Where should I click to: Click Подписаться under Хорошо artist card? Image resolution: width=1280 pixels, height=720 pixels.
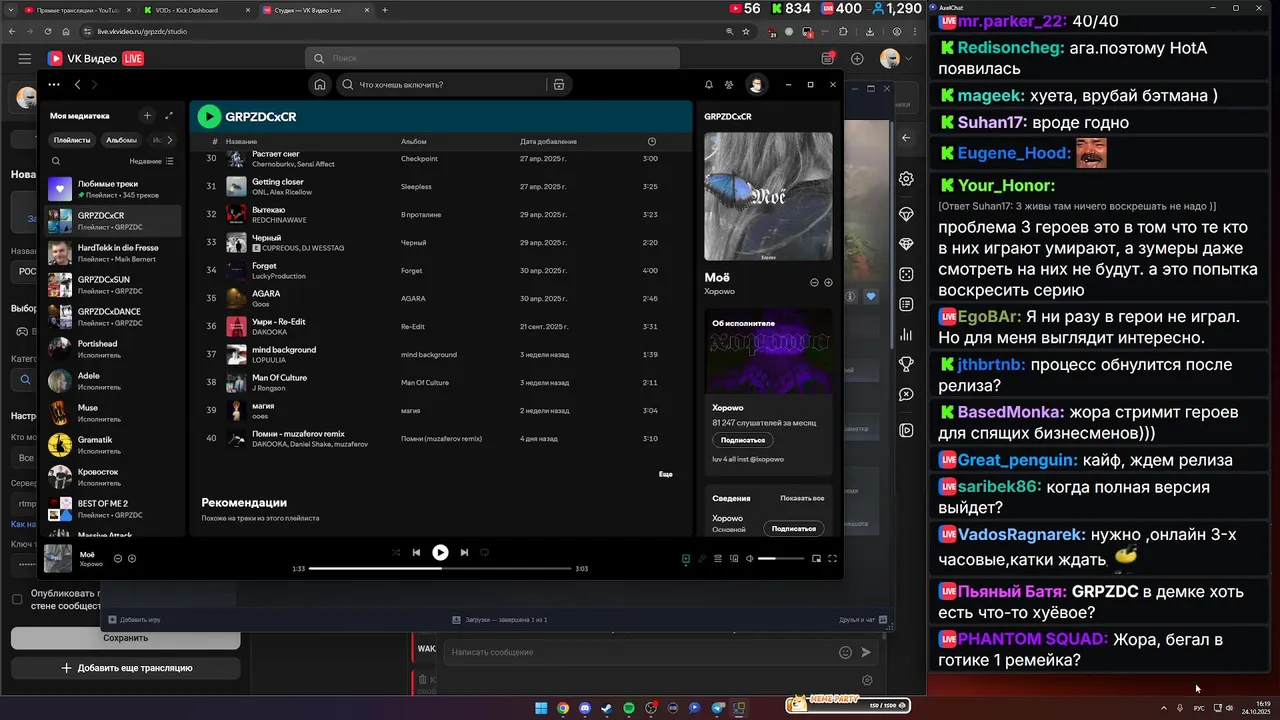(x=743, y=440)
